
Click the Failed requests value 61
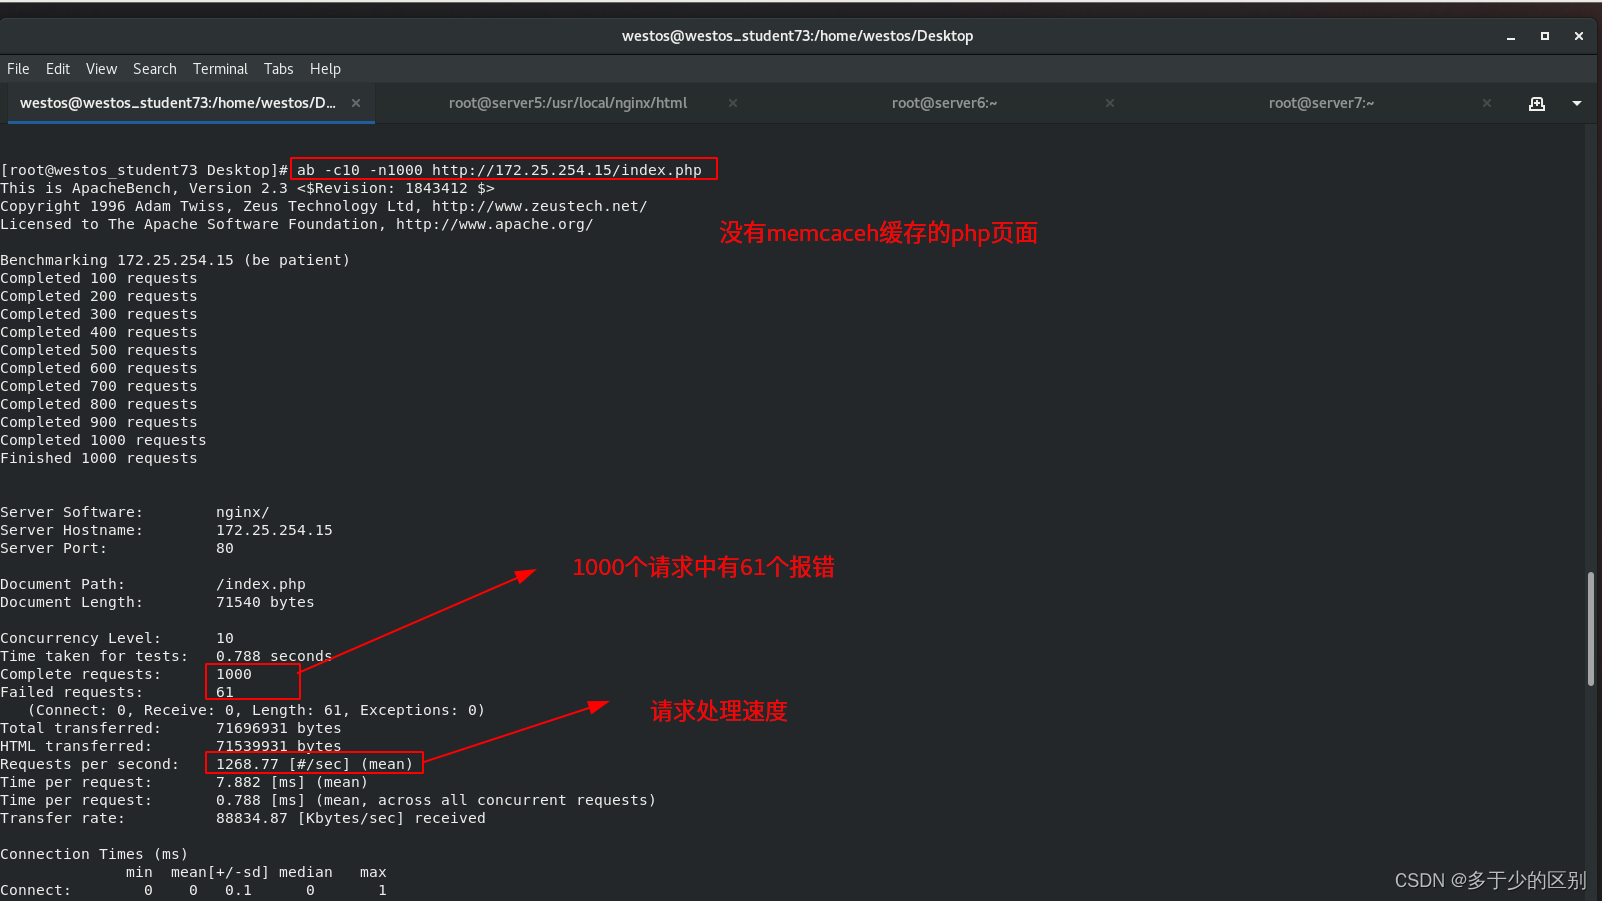[225, 692]
